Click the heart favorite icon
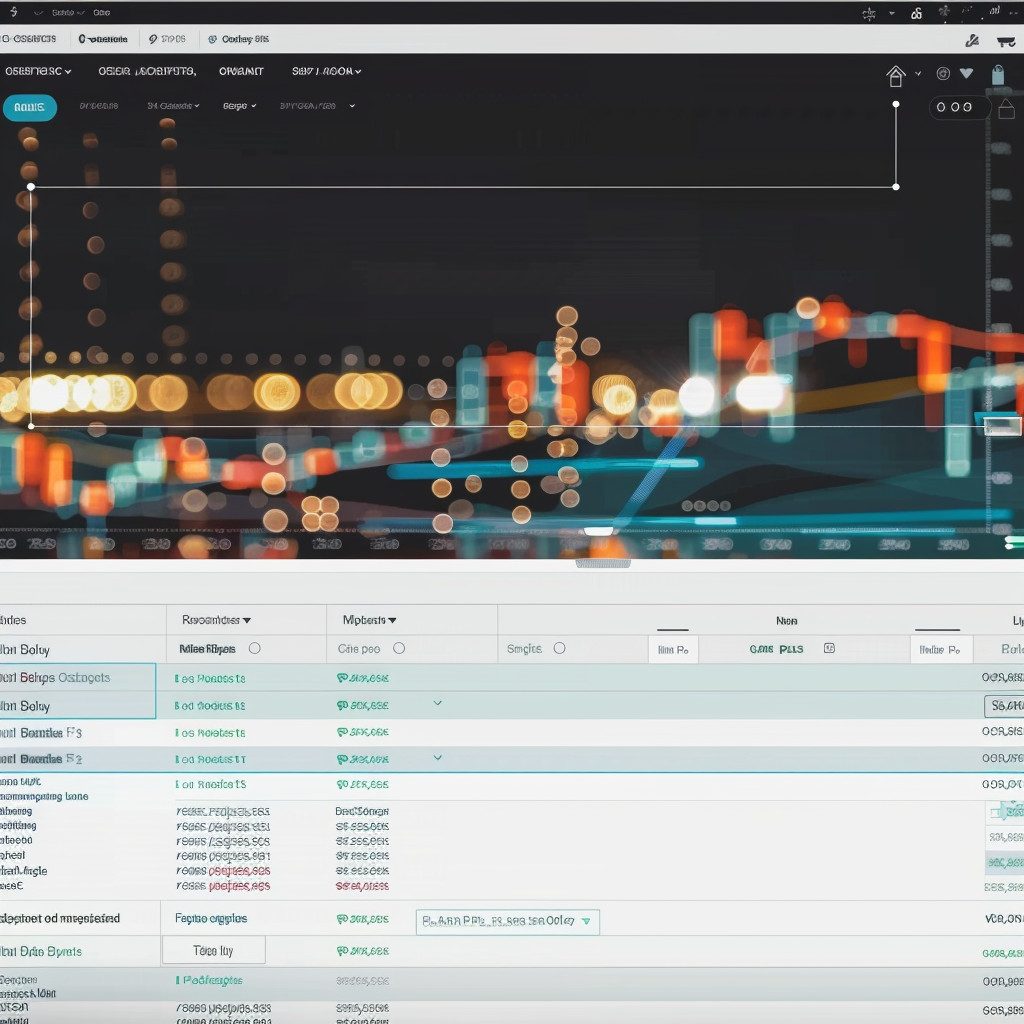1024x1024 pixels. point(966,74)
